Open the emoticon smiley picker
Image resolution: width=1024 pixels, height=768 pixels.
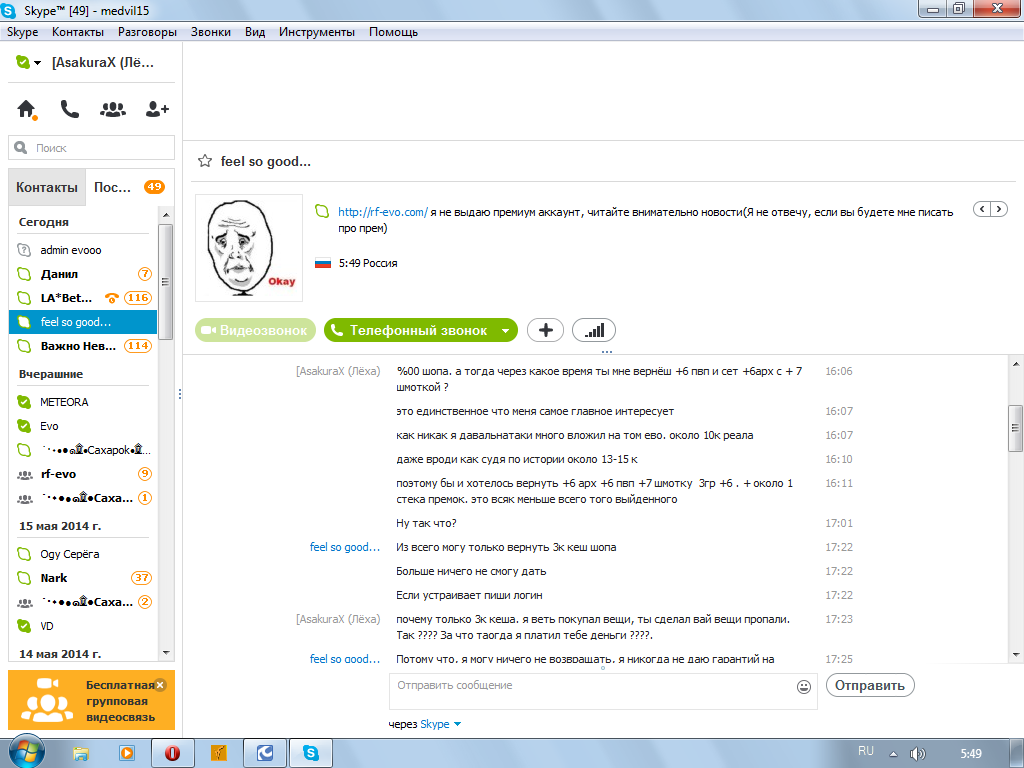pos(804,686)
